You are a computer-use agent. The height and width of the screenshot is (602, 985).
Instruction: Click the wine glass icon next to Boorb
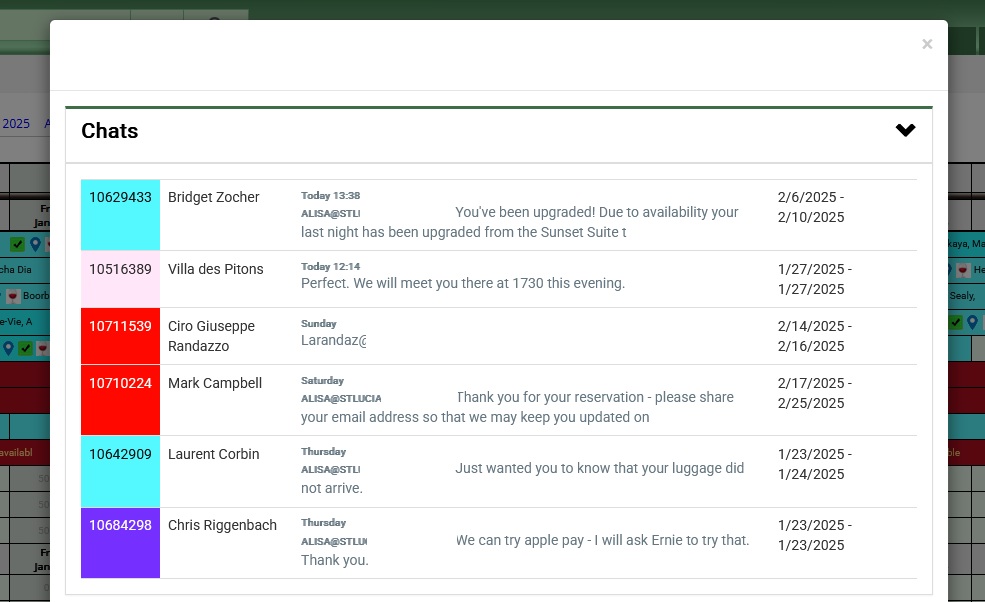coord(13,296)
